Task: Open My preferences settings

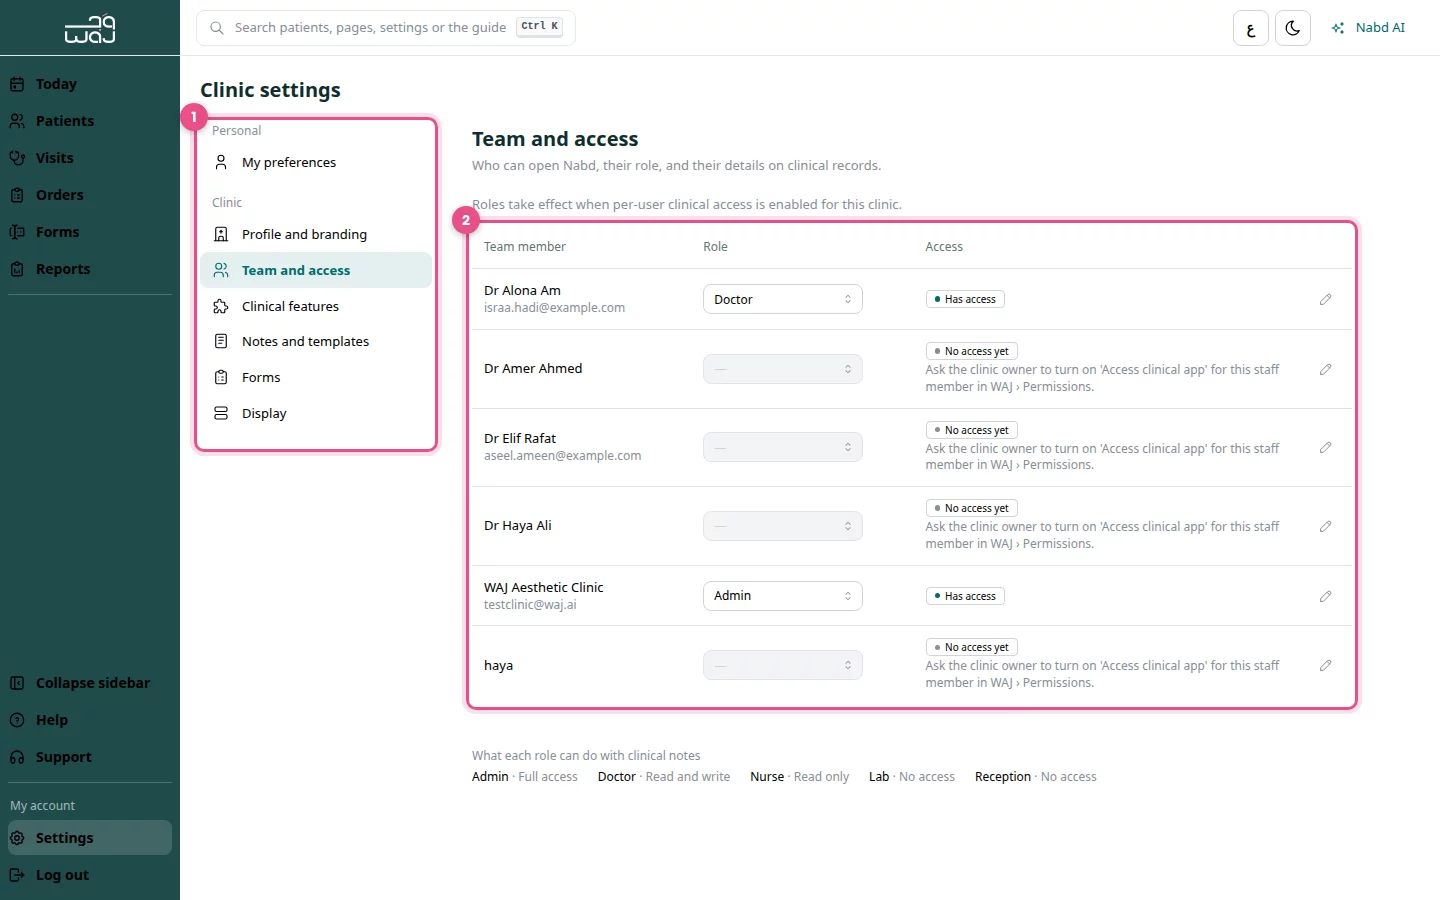Action: click(316, 162)
